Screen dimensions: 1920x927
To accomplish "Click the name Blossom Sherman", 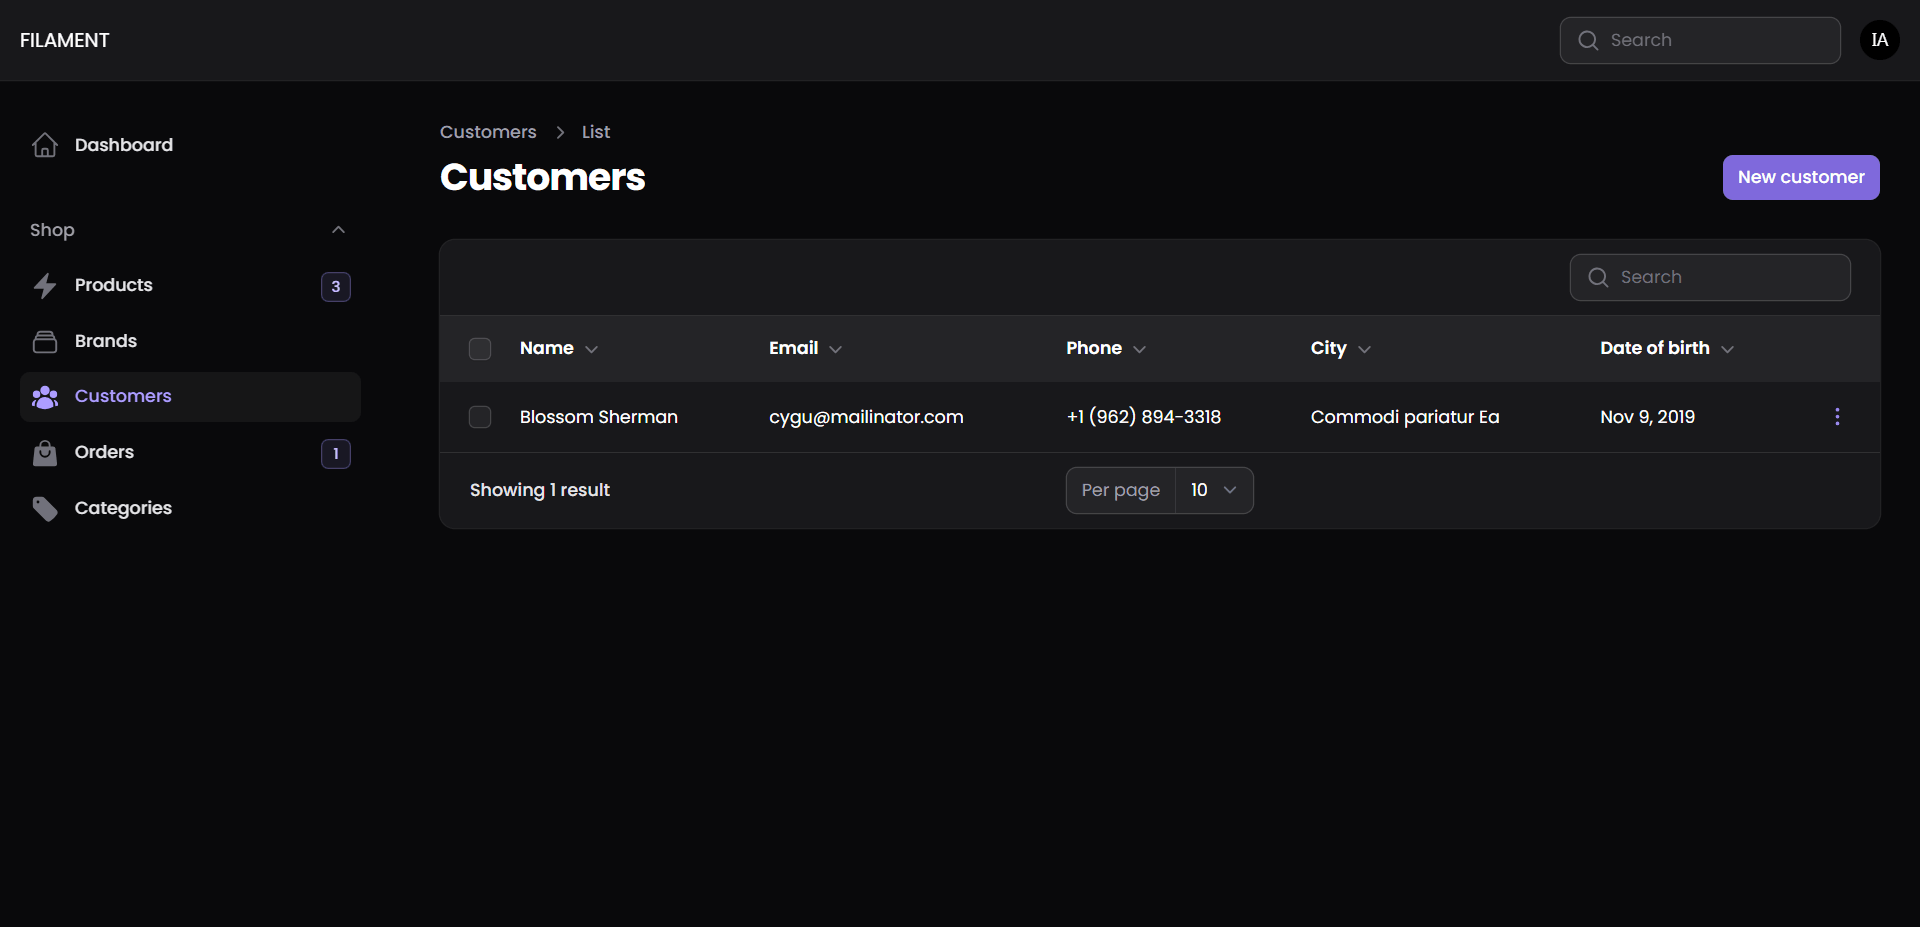I will (x=599, y=417).
